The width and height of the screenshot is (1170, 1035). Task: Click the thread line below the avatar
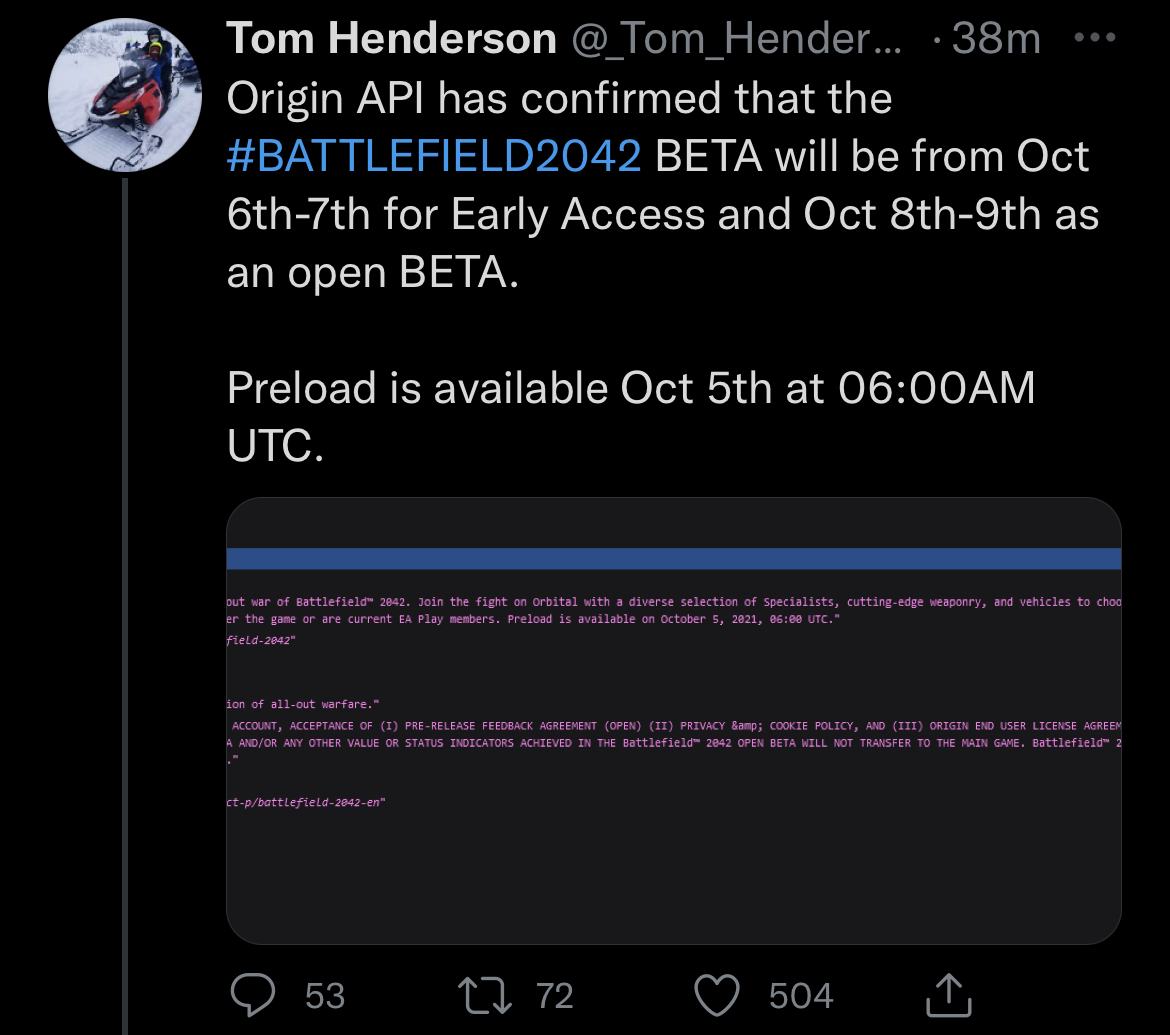[x=125, y=606]
